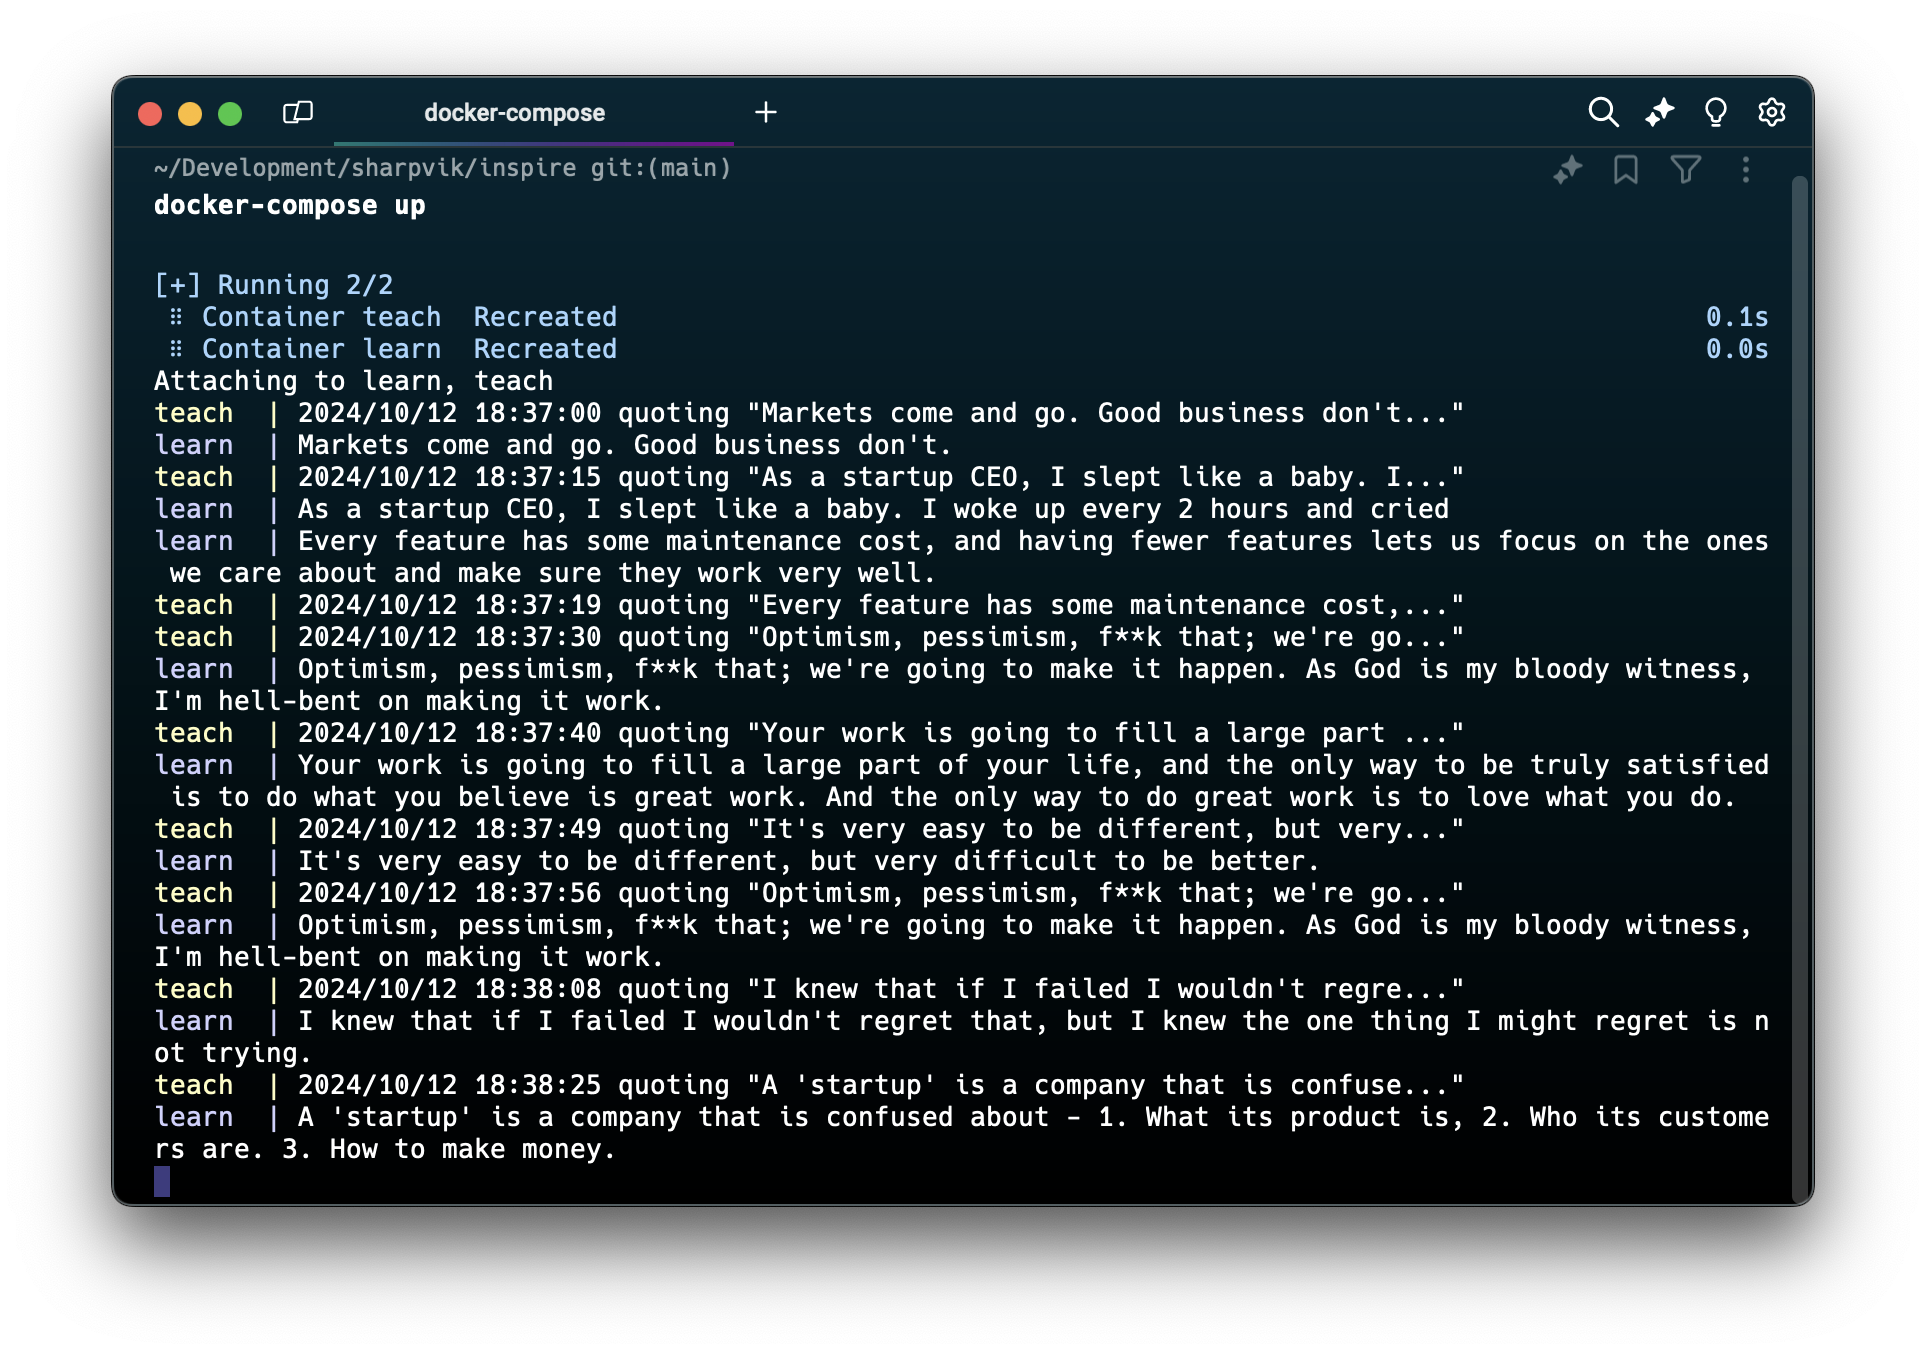Click 'Attaching to learn, teach' line
Image resolution: width=1926 pixels, height=1354 pixels.
[x=354, y=381]
